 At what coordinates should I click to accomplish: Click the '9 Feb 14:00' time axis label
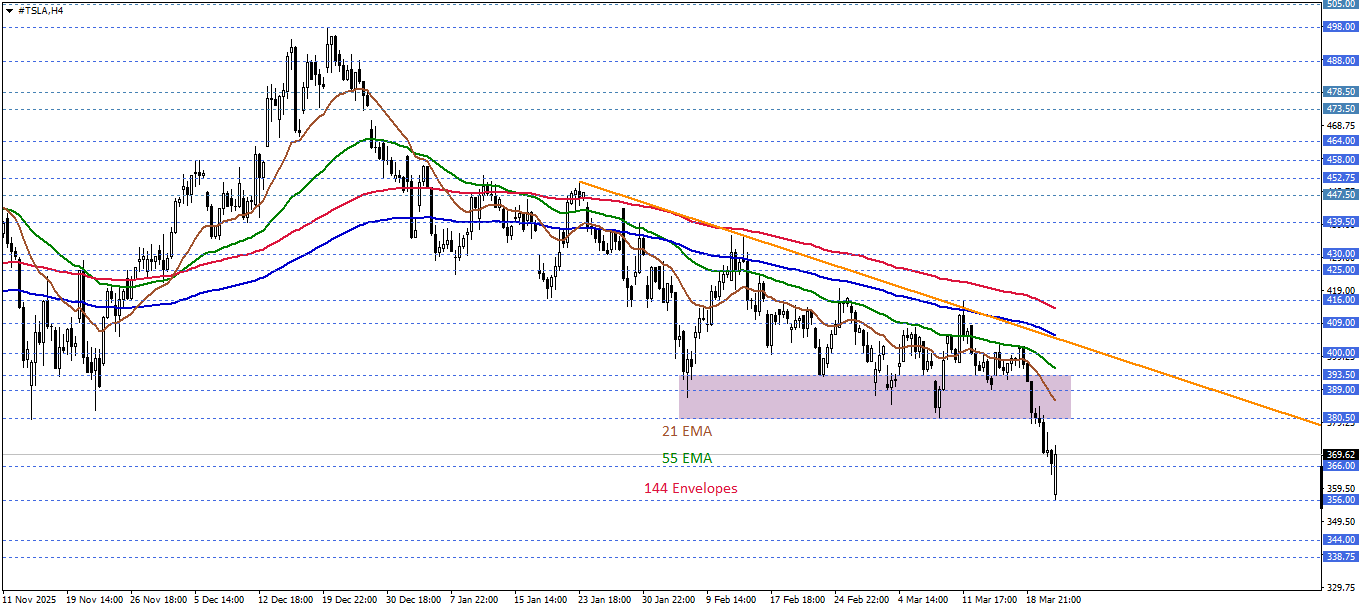coord(733,600)
